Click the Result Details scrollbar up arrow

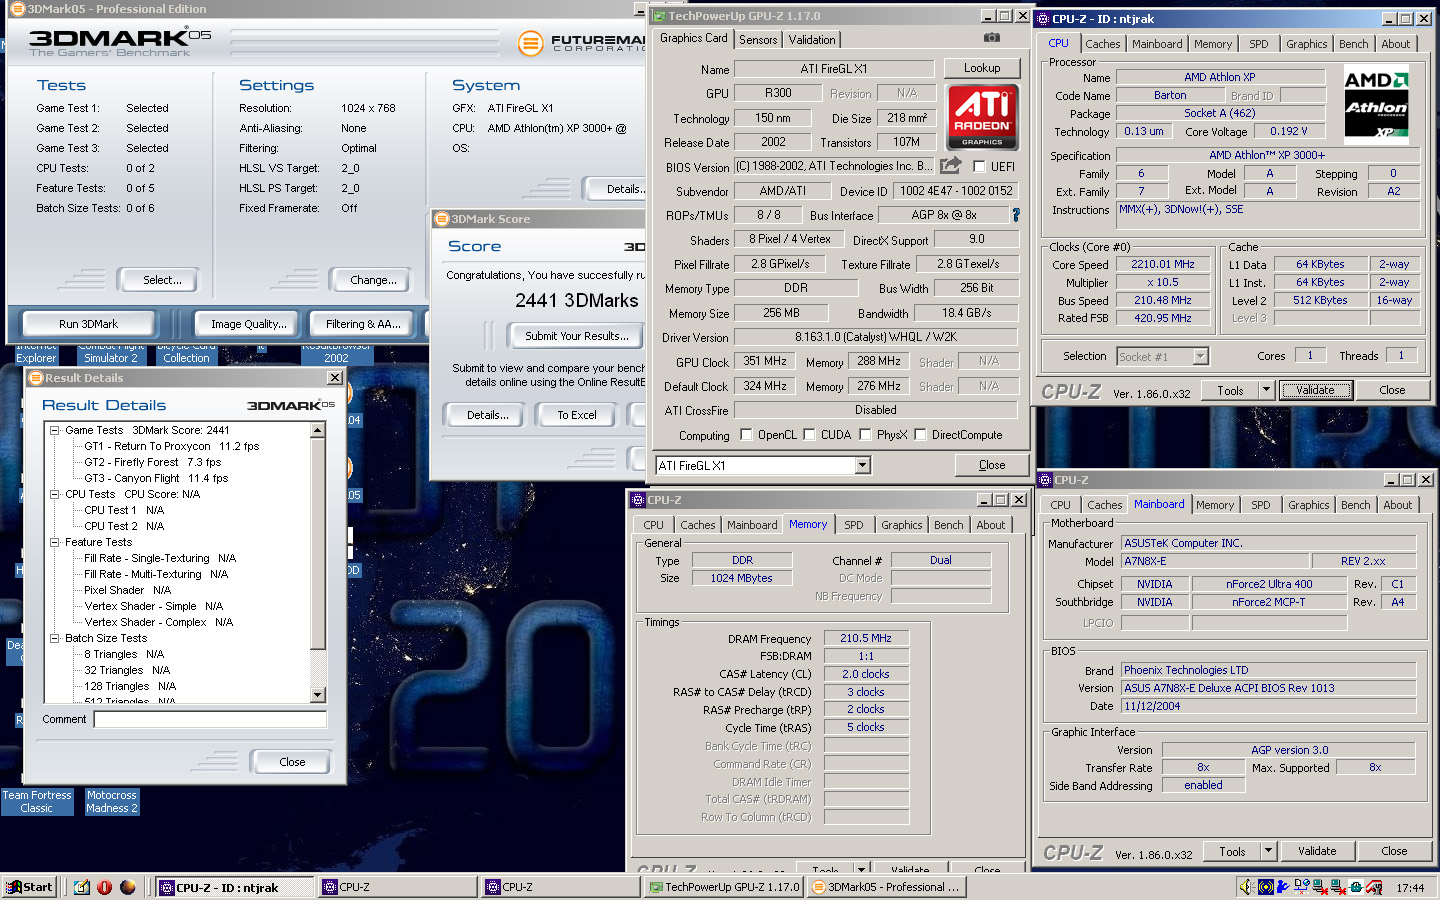point(318,430)
